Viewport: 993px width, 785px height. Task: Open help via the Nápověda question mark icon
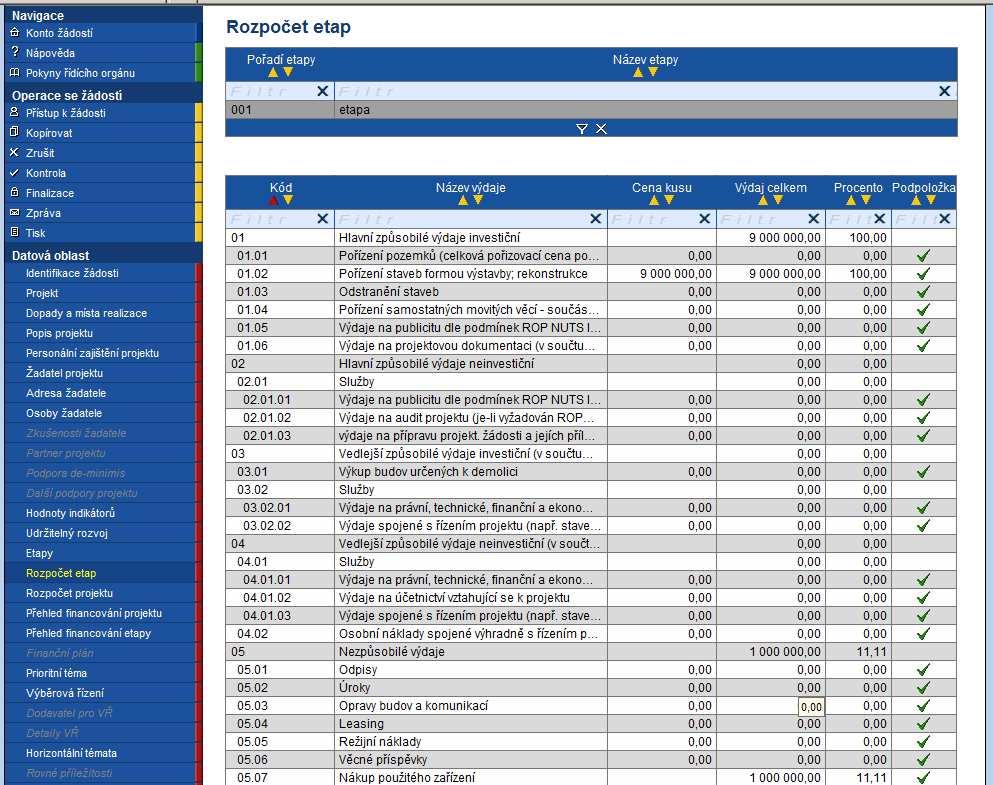point(15,53)
